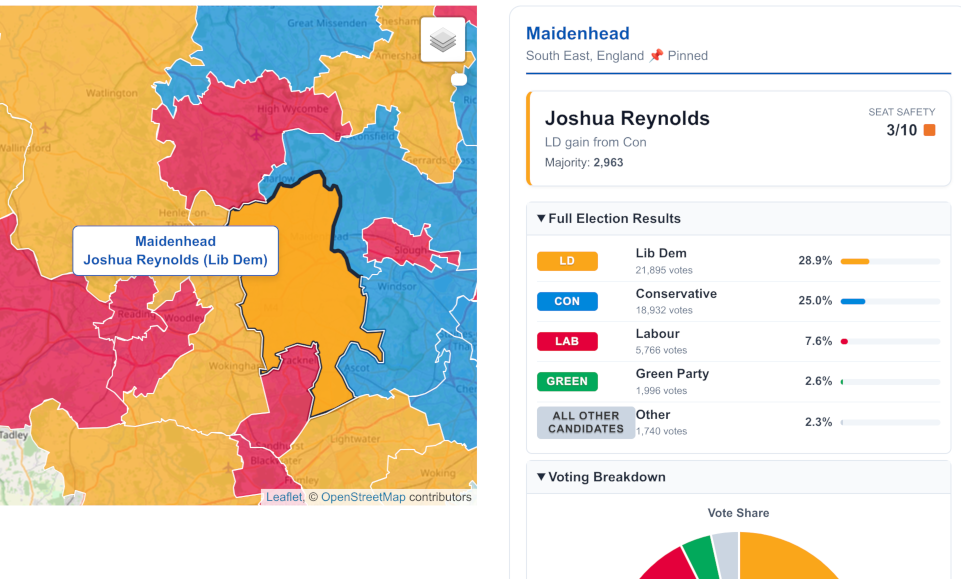This screenshot has width=961, height=579.
Task: Click the GREEN party badge
Action: pos(567,381)
